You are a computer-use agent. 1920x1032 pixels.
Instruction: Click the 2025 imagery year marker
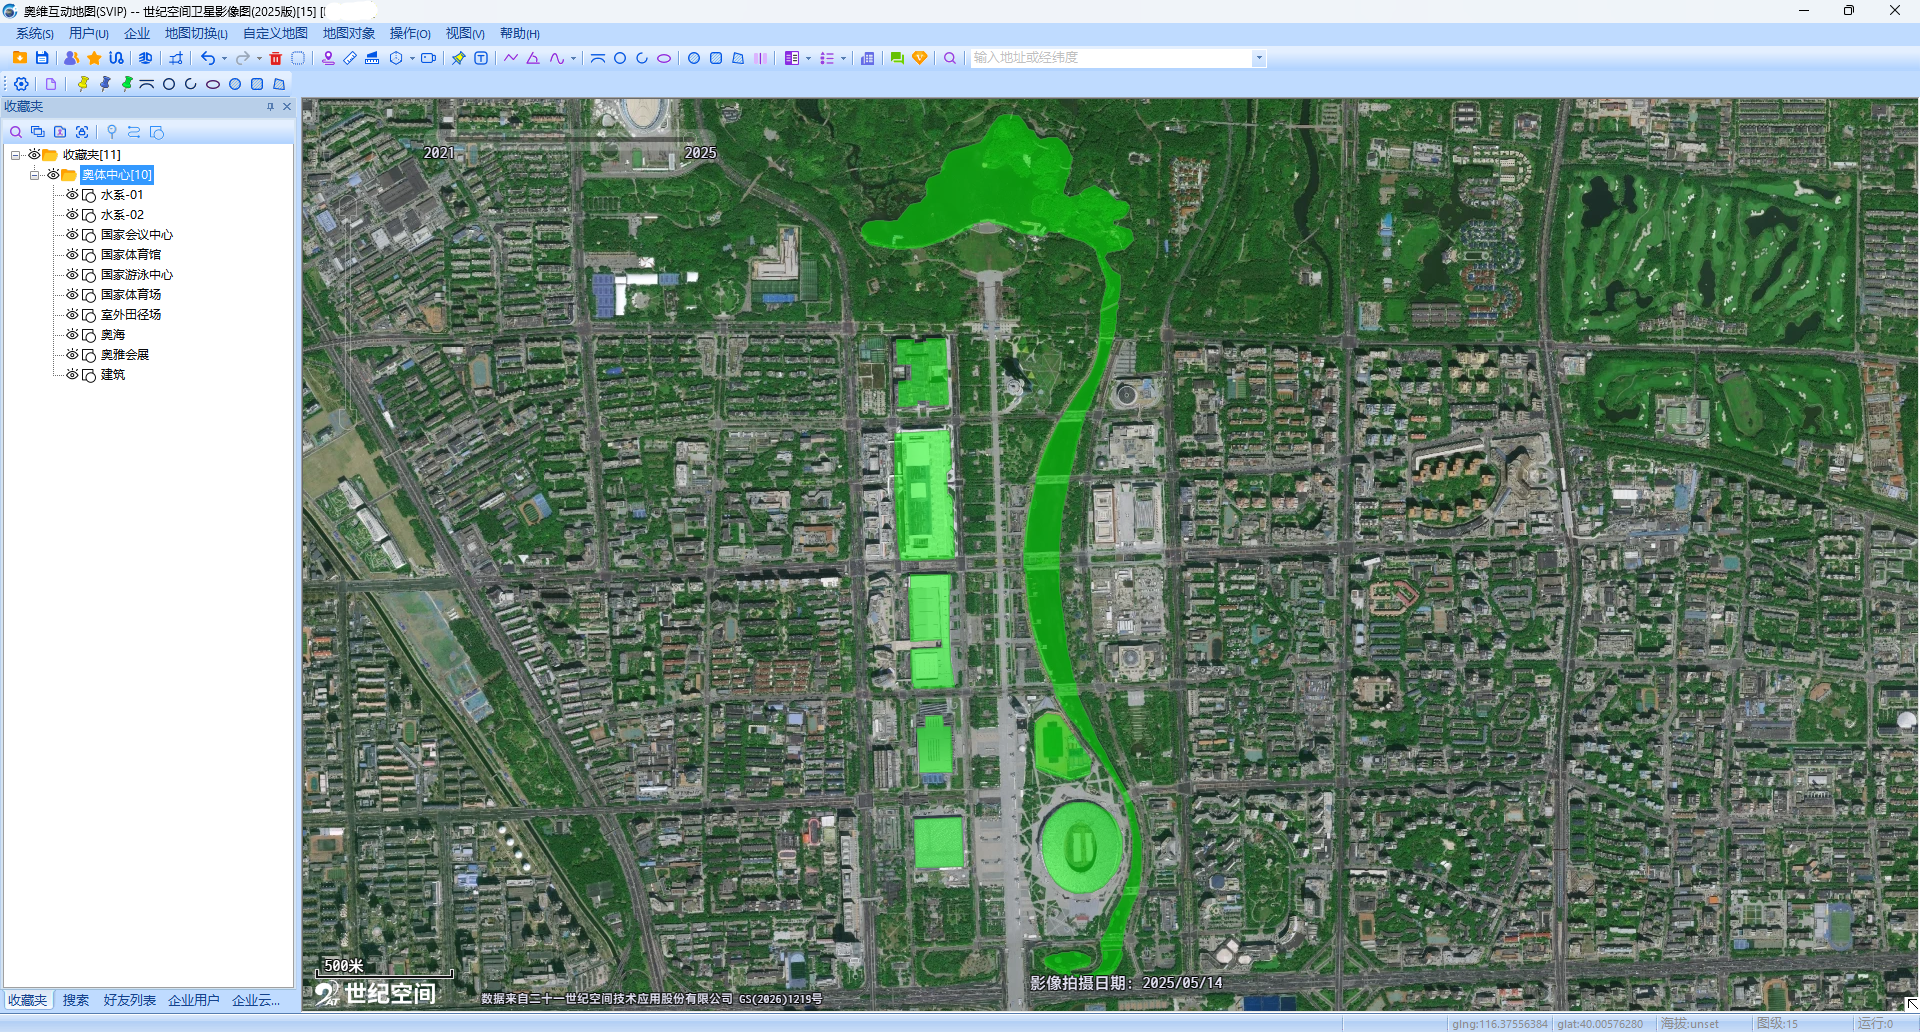700,153
